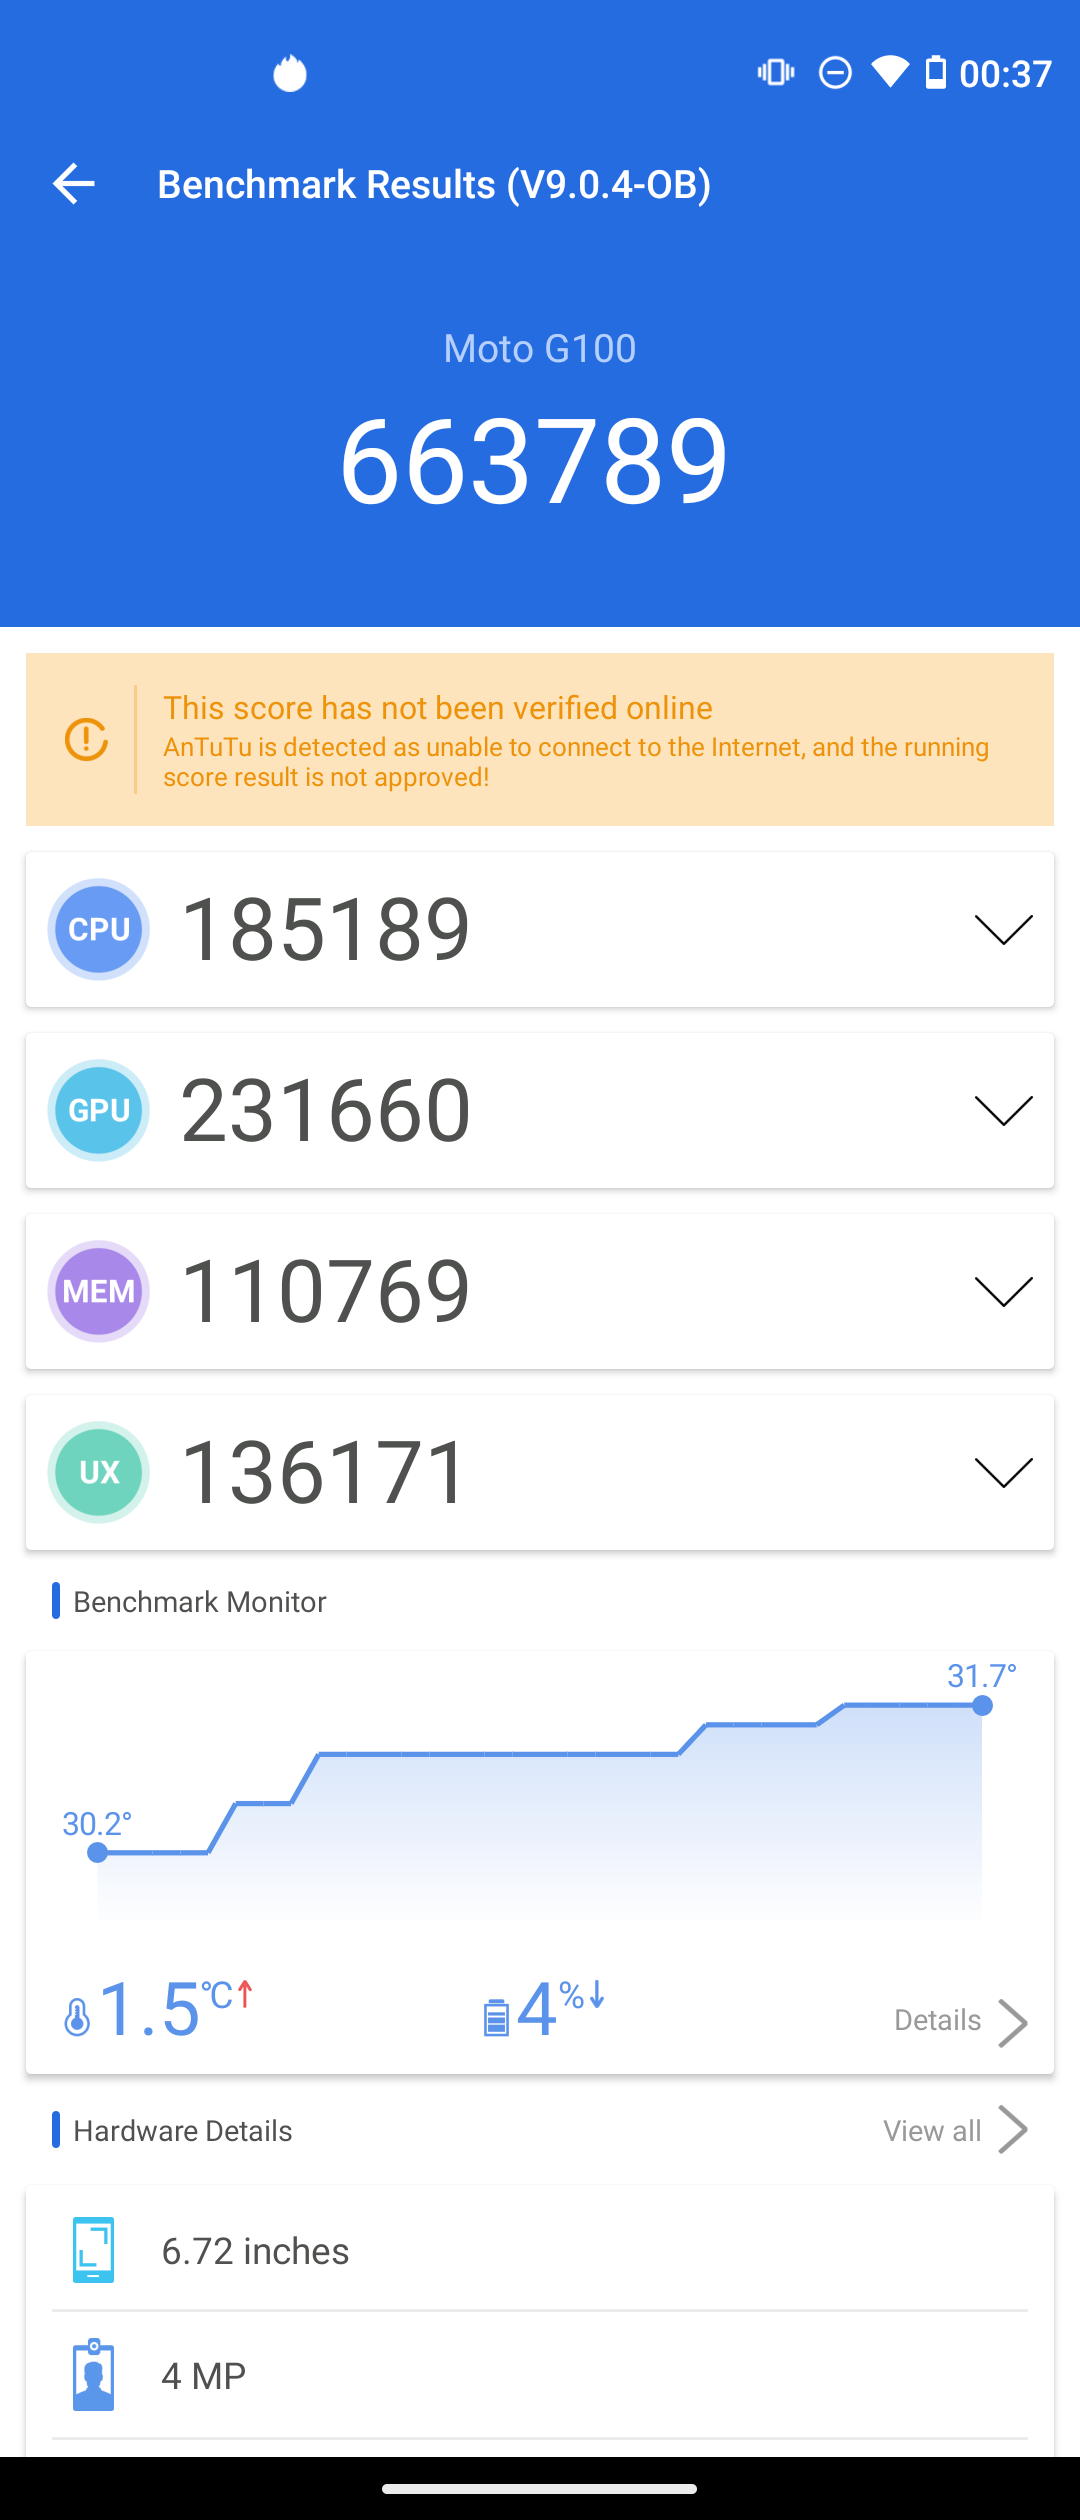Tap the Do Not Disturb status icon
The image size is (1080, 2520).
pos(835,73)
